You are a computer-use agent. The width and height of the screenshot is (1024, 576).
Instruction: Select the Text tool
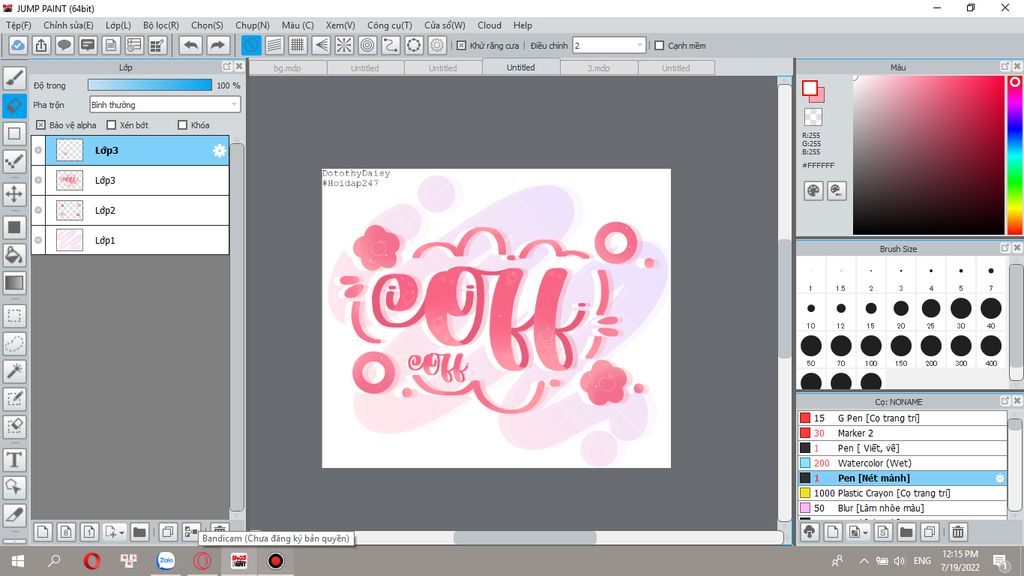pyautogui.click(x=14, y=460)
